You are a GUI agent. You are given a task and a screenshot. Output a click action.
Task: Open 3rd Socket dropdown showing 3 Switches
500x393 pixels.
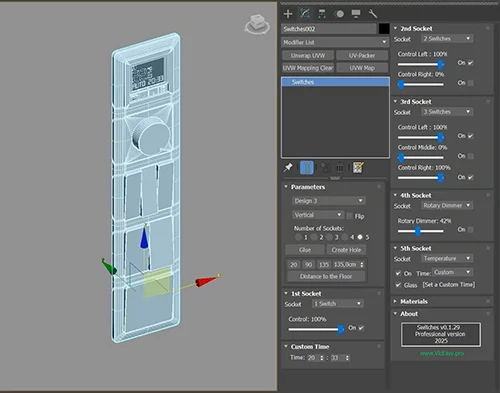(447, 112)
